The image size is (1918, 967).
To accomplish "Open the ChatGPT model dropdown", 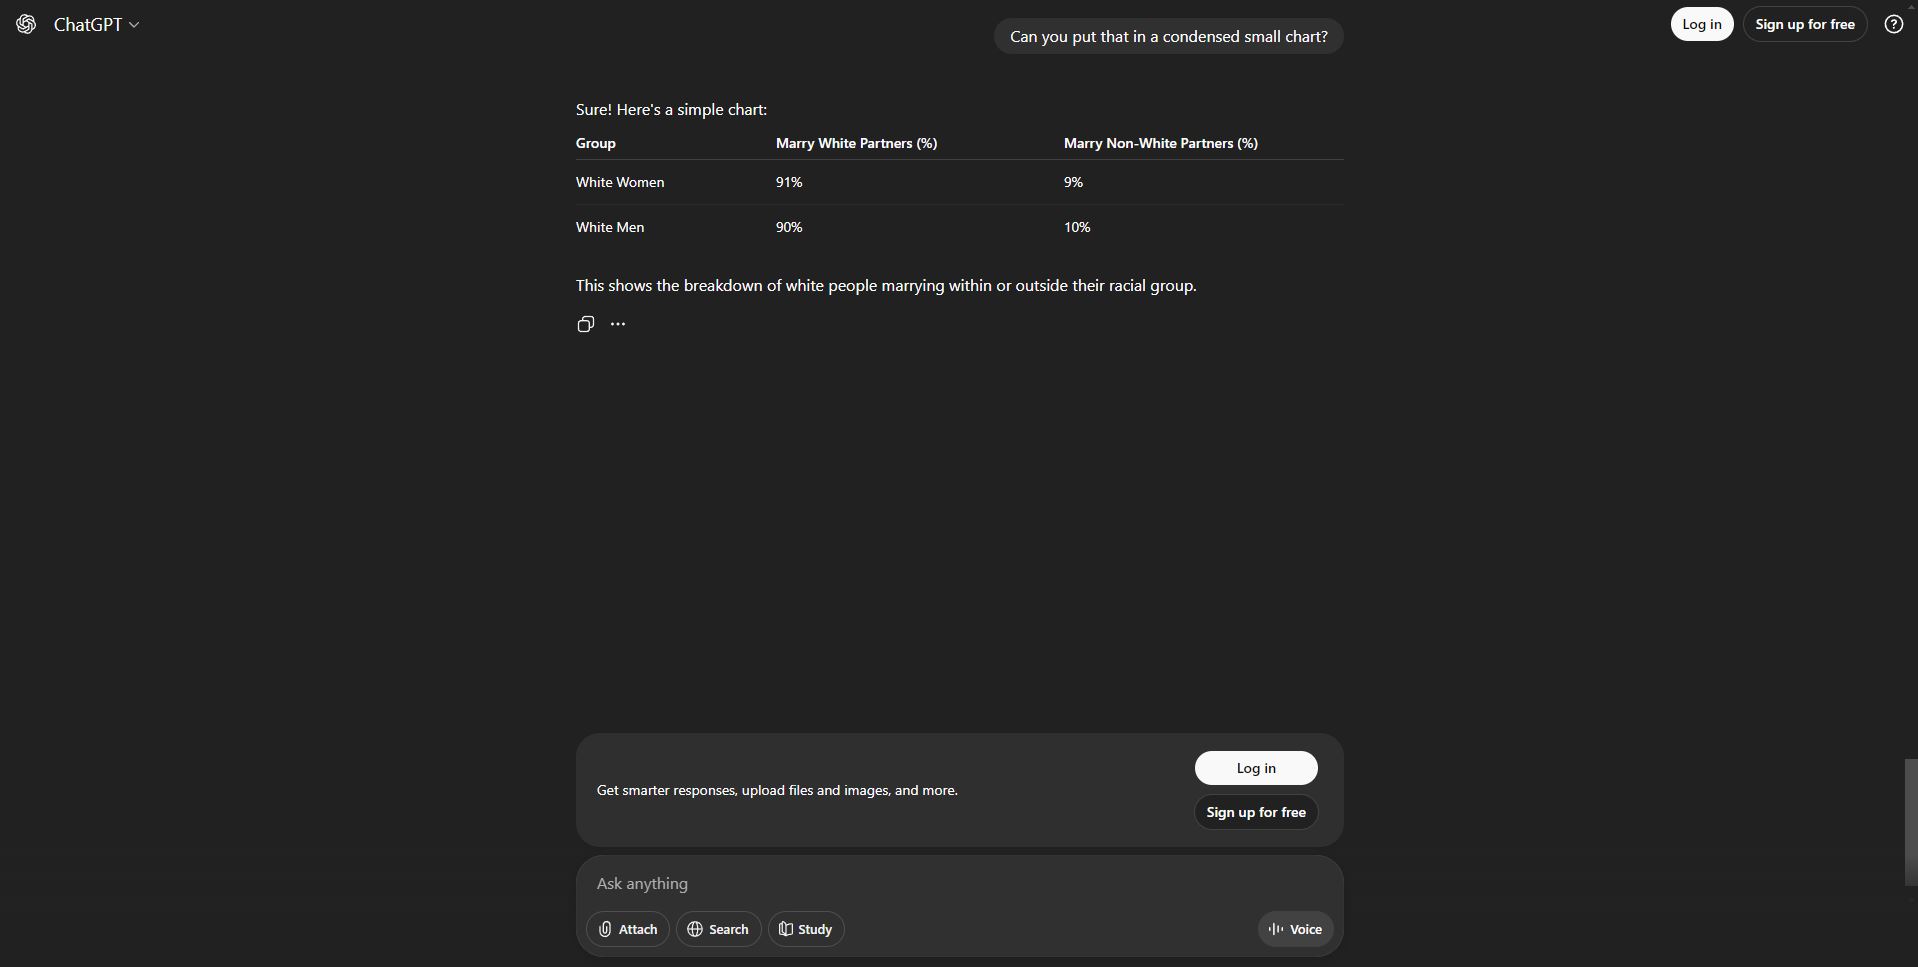I will pos(97,24).
